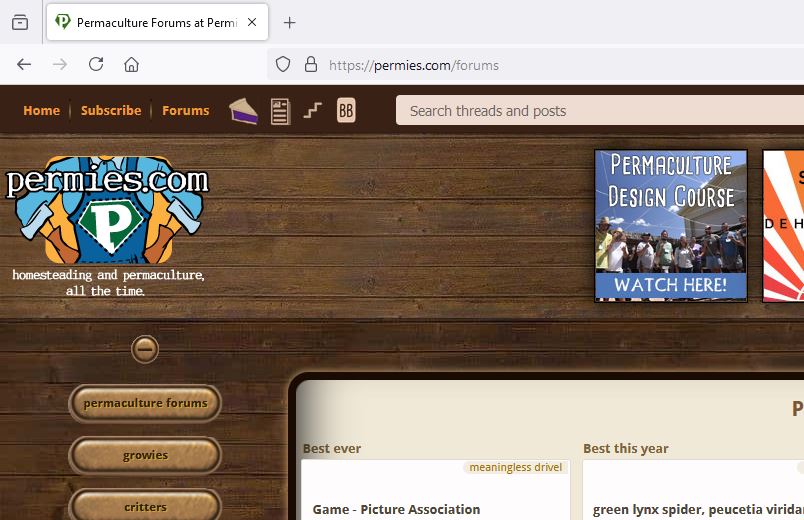Open the growies category
Image resolution: width=804 pixels, height=520 pixels.
[x=145, y=455]
